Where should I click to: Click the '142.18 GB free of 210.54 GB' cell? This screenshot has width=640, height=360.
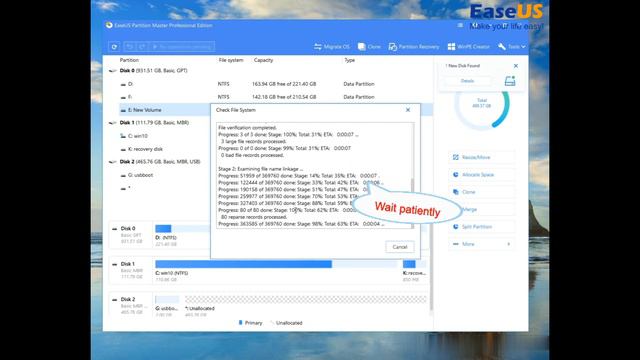click(x=284, y=97)
